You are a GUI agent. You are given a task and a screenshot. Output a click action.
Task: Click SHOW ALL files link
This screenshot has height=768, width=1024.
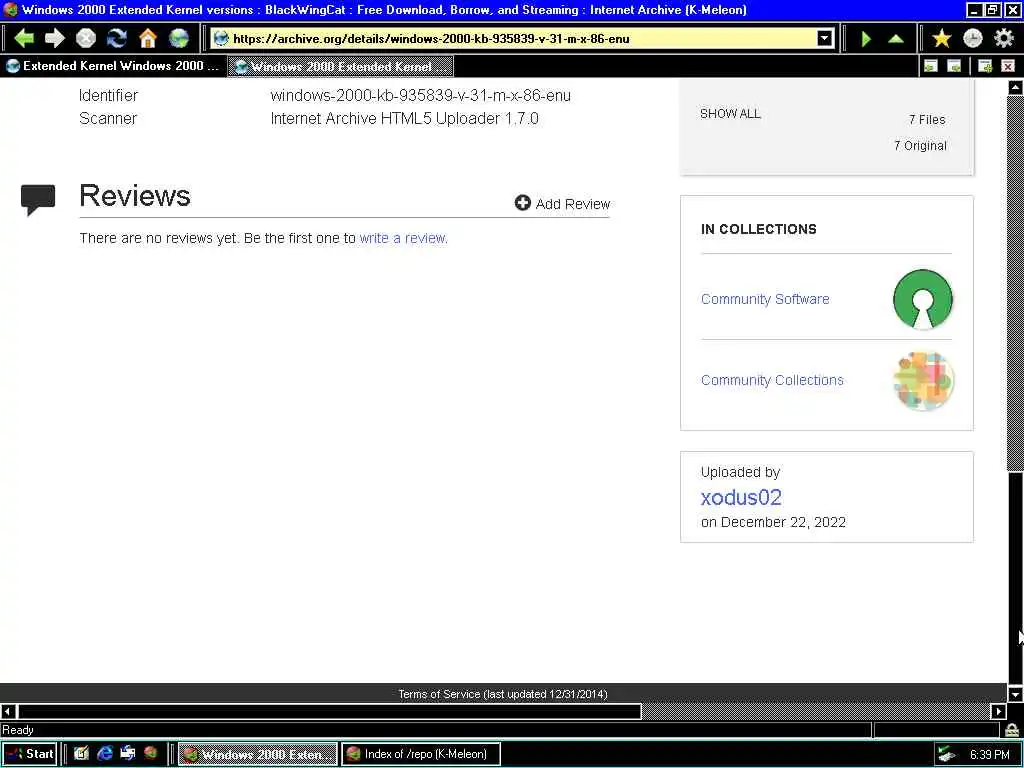point(730,114)
